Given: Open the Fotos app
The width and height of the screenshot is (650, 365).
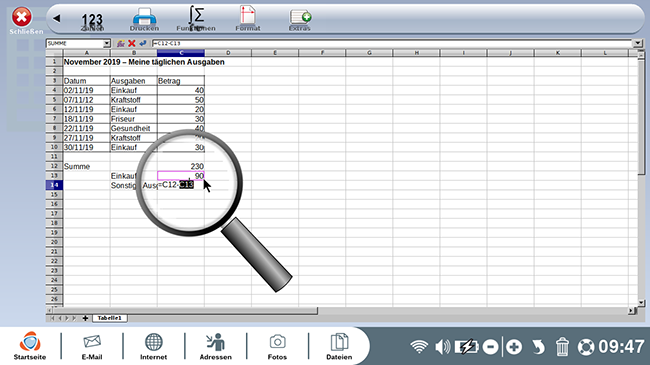Looking at the screenshot, I should (x=277, y=347).
